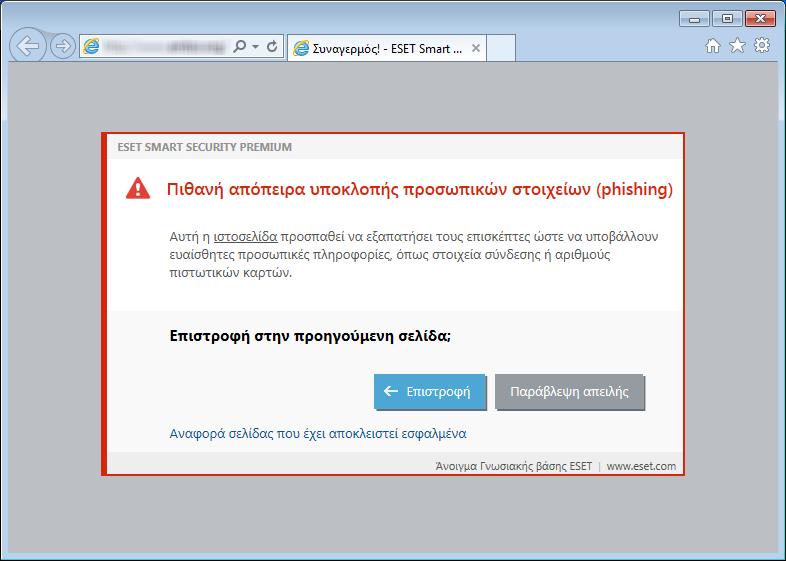Go back with the browser Back arrow
Image resolution: width=786 pixels, height=561 pixels.
pos(28,46)
